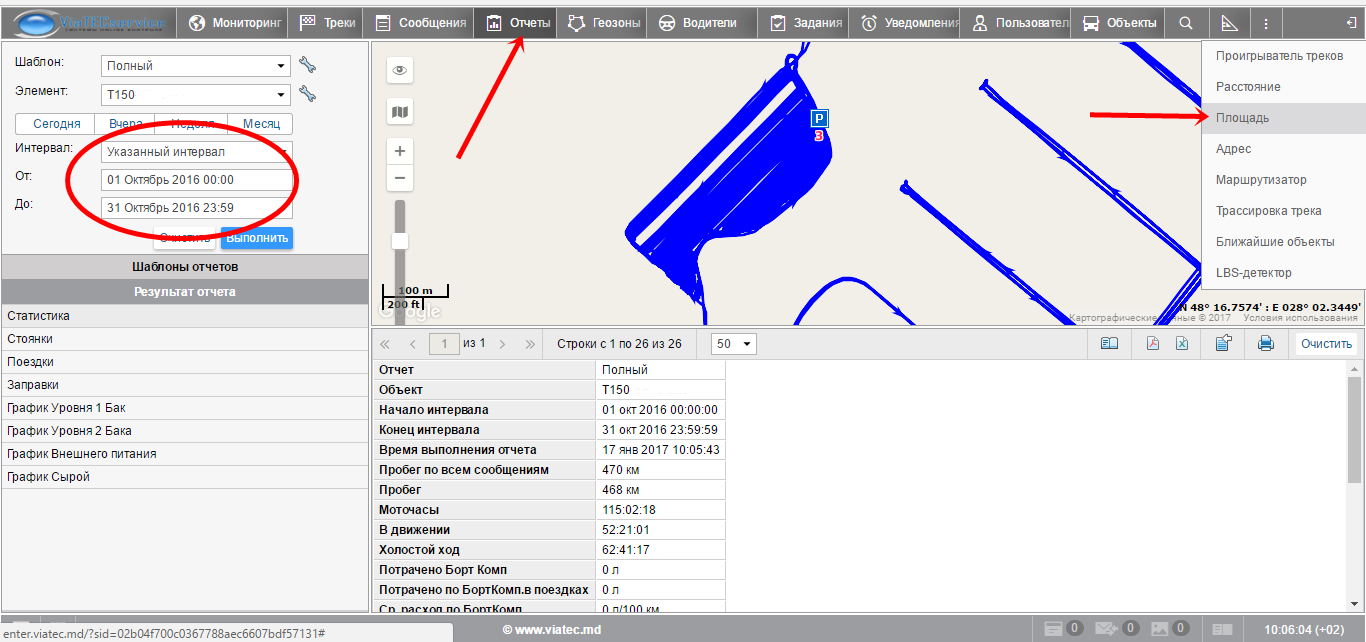
Task: Click the blue Выполнить button
Action: (x=257, y=238)
